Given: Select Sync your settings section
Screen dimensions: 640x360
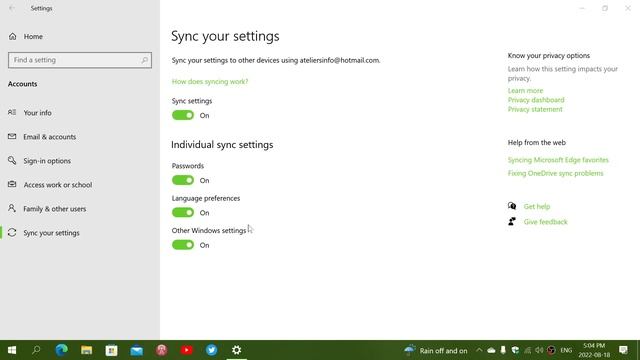Looking at the screenshot, I should [x=51, y=233].
